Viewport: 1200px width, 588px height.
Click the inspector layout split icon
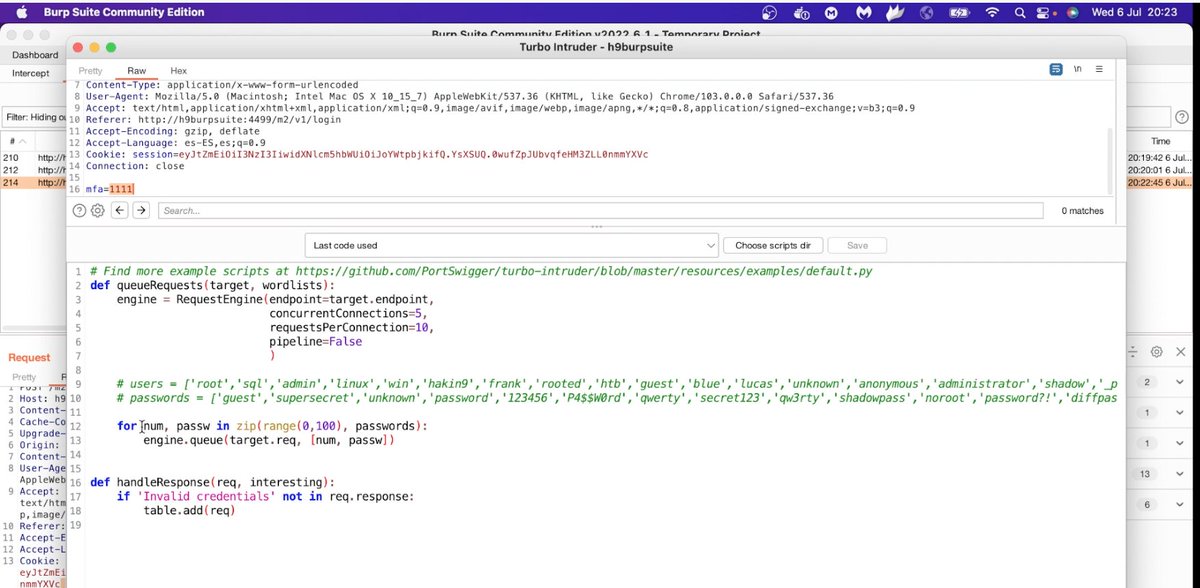tap(1132, 352)
